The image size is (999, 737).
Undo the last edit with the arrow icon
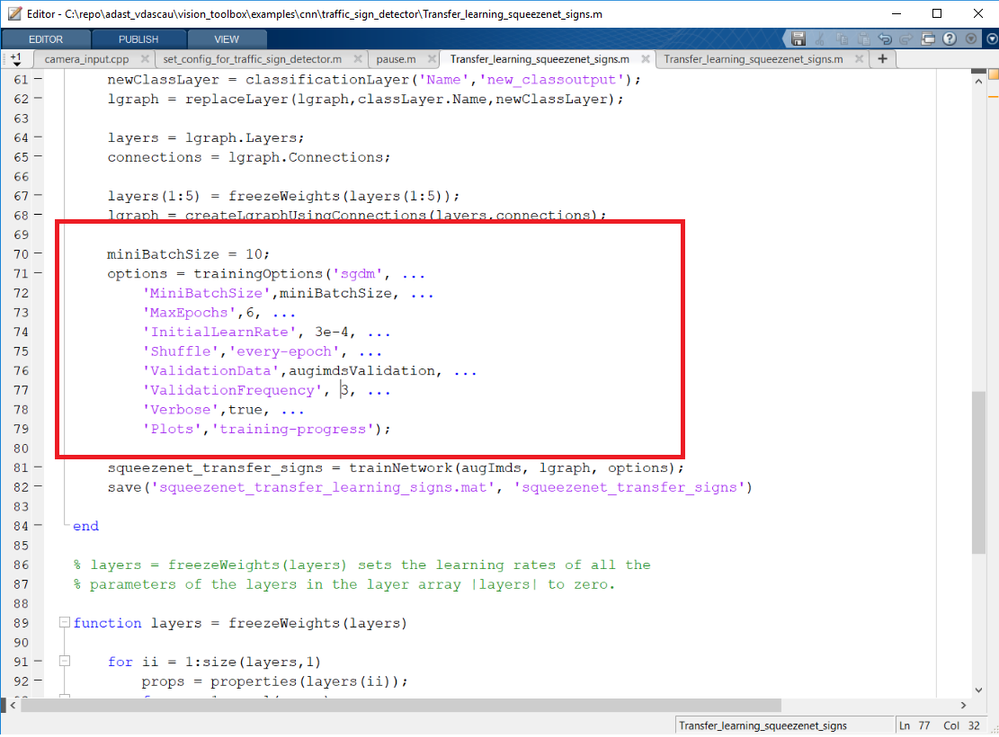[885, 39]
